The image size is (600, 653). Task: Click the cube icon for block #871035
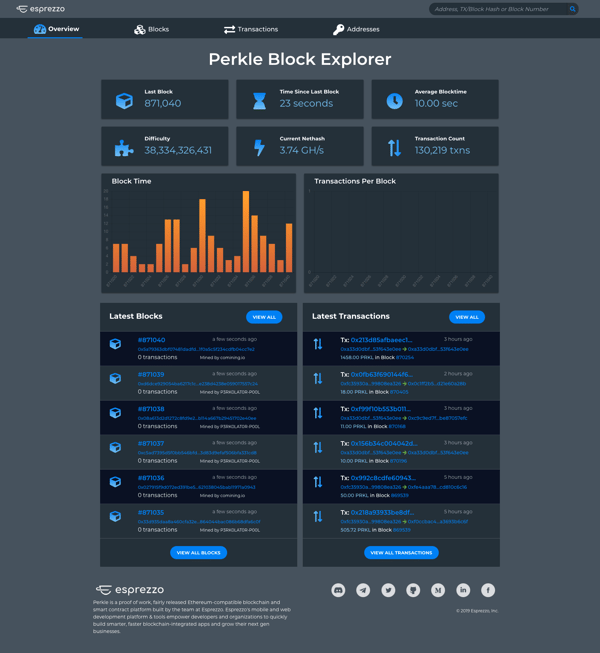click(115, 516)
